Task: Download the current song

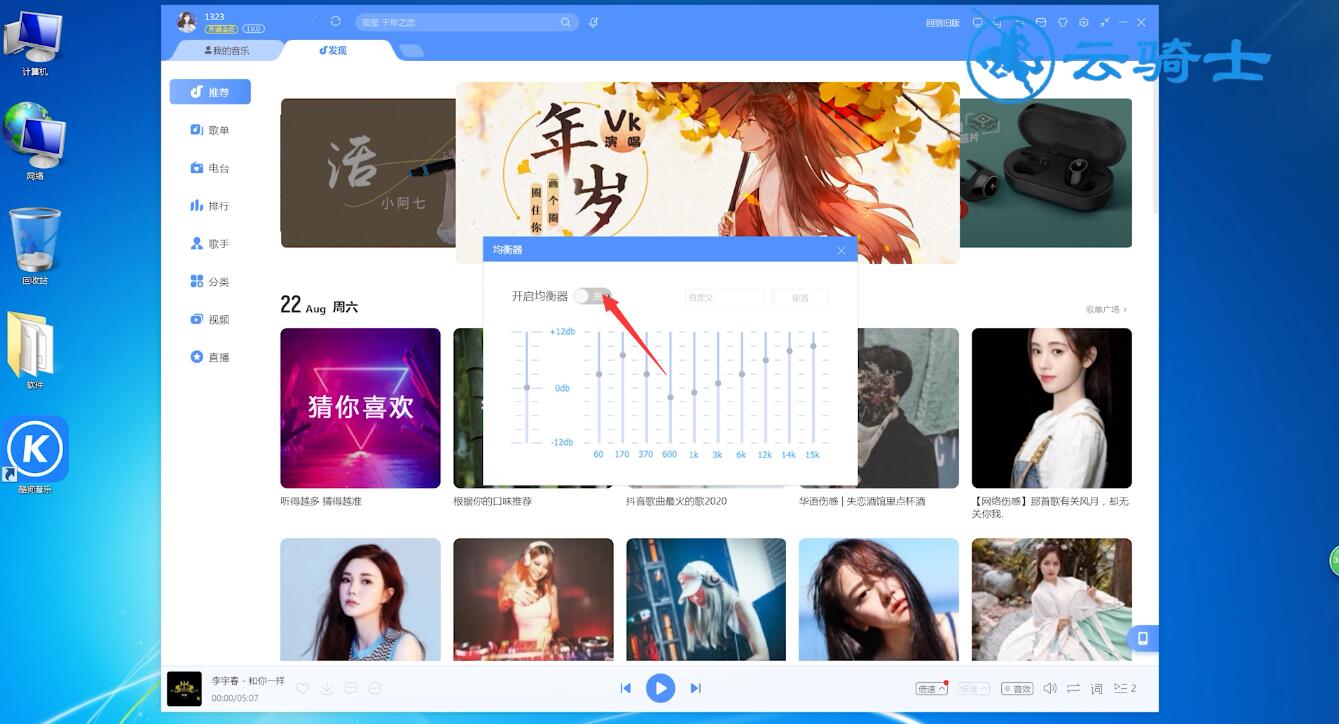Action: click(x=326, y=688)
